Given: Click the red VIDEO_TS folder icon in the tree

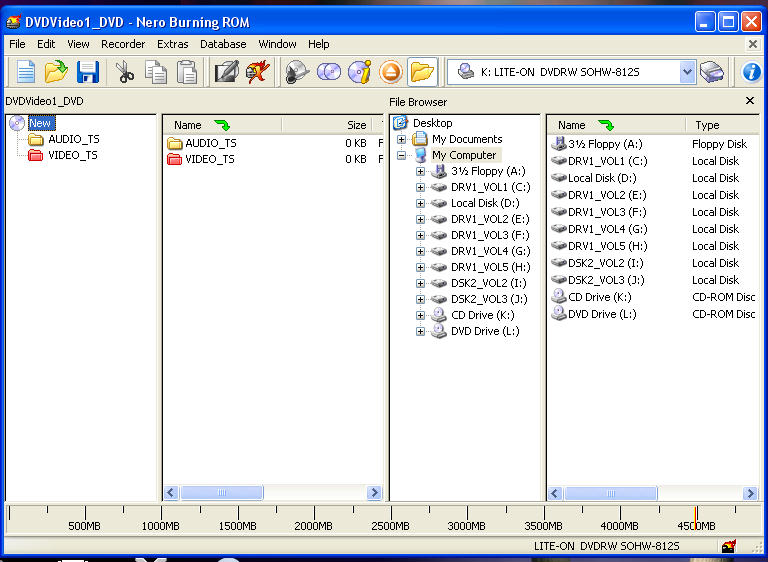Looking at the screenshot, I should coord(35,155).
